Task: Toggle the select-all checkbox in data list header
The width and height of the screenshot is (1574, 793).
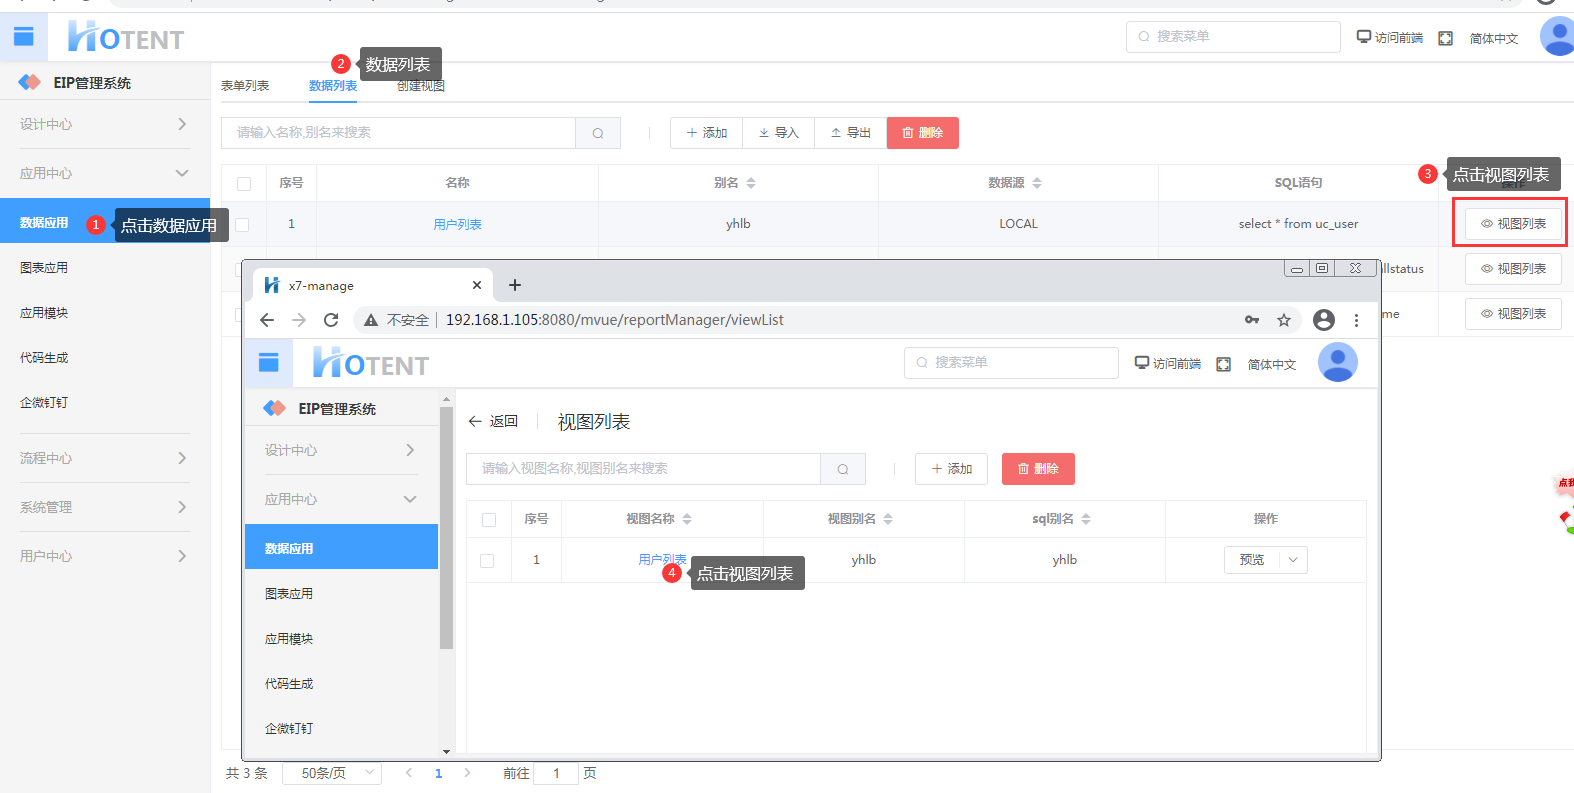Action: (244, 183)
